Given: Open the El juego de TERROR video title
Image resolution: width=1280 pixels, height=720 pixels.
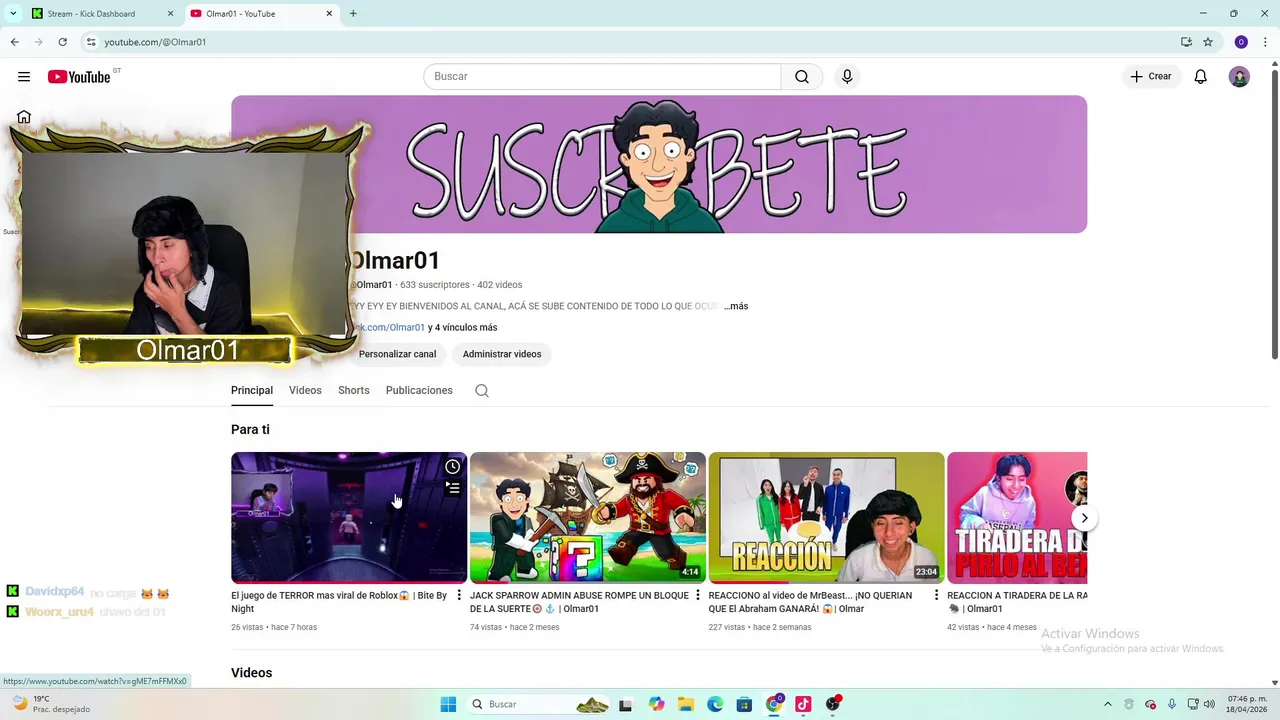Looking at the screenshot, I should (339, 602).
